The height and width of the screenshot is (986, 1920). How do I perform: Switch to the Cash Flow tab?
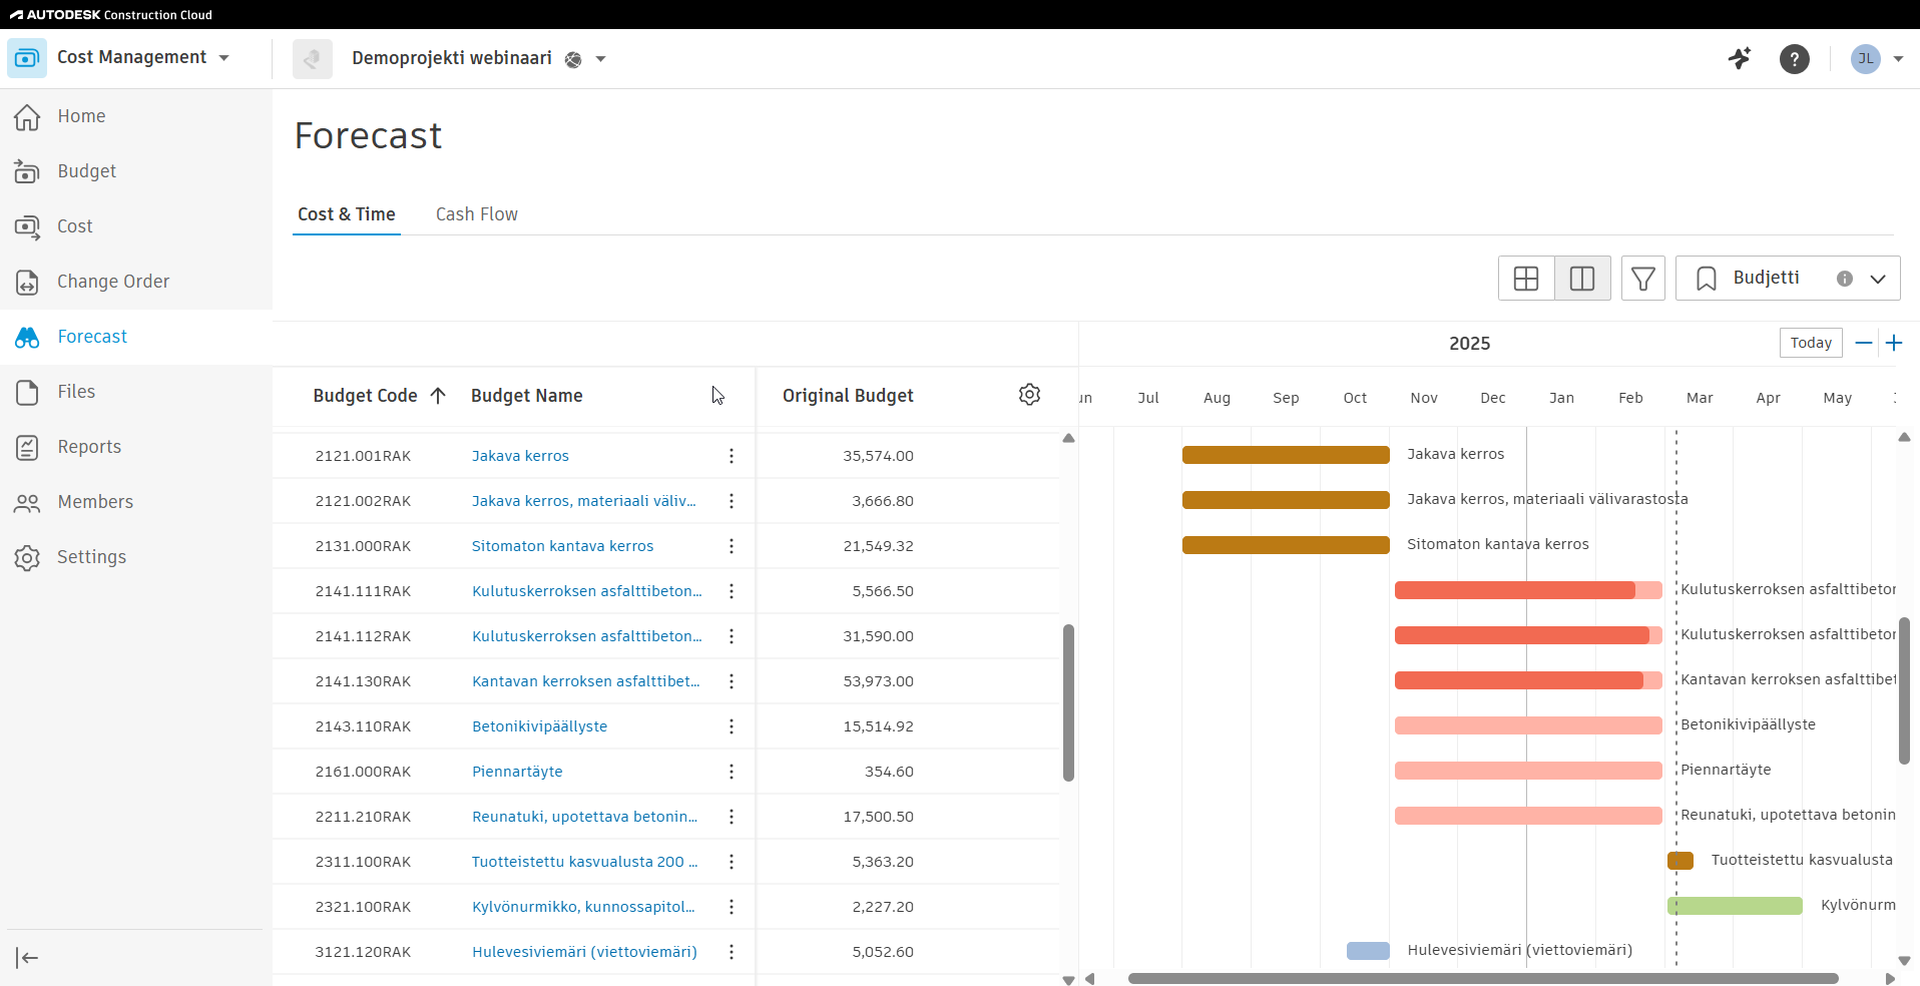point(476,214)
